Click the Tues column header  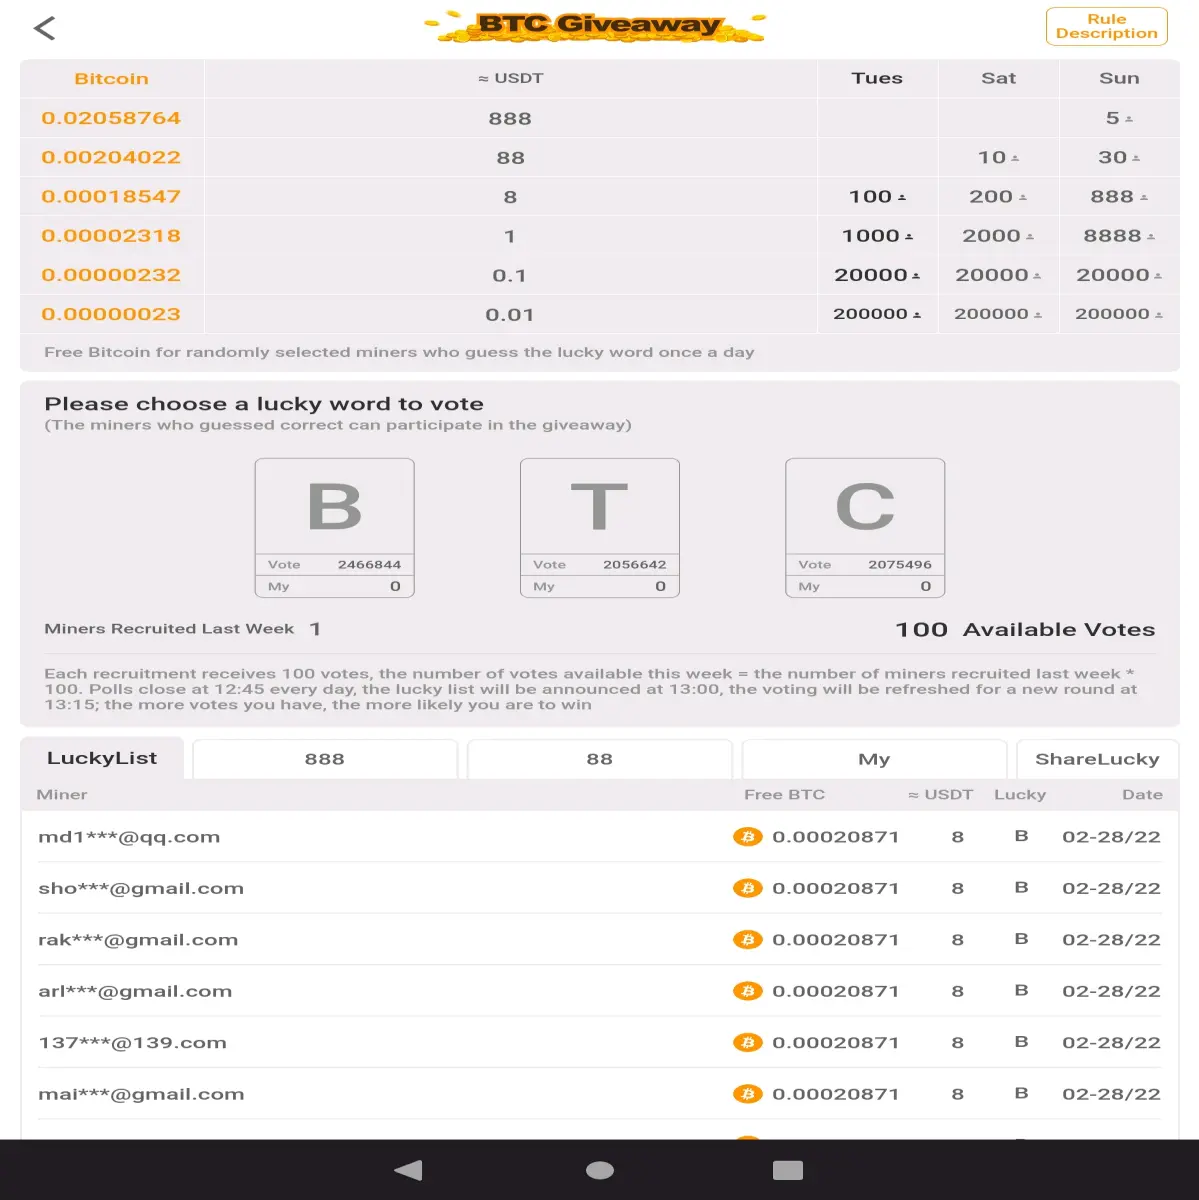click(877, 78)
